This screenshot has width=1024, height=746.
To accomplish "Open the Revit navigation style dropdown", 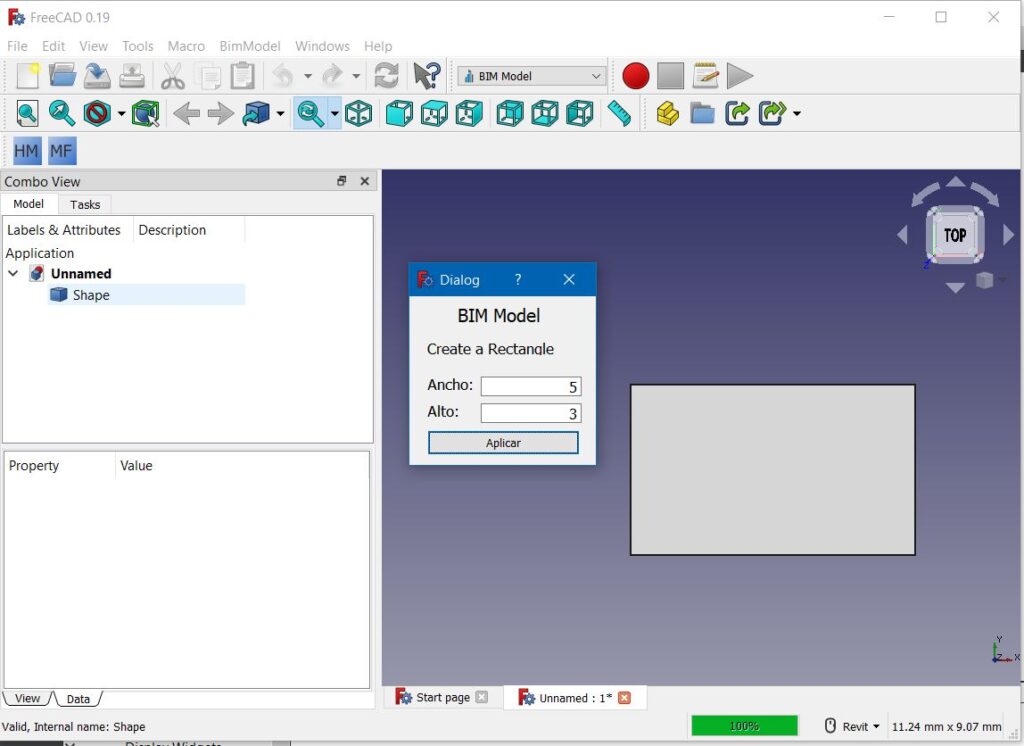I will coord(852,726).
